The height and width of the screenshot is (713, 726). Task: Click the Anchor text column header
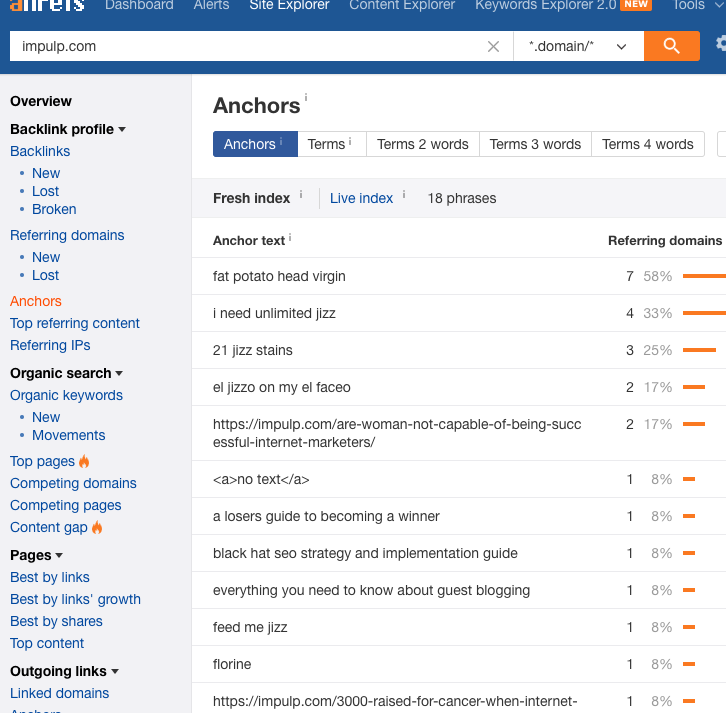249,241
